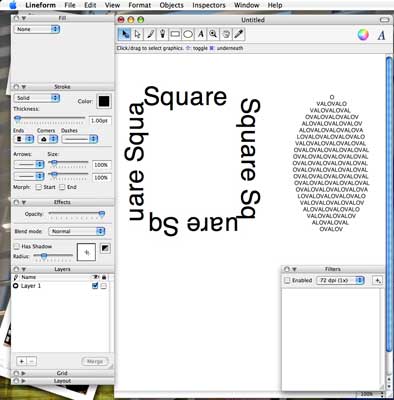Screen dimensions: 394x400
Task: Enable the Has Shadow checkbox
Action: point(17,246)
